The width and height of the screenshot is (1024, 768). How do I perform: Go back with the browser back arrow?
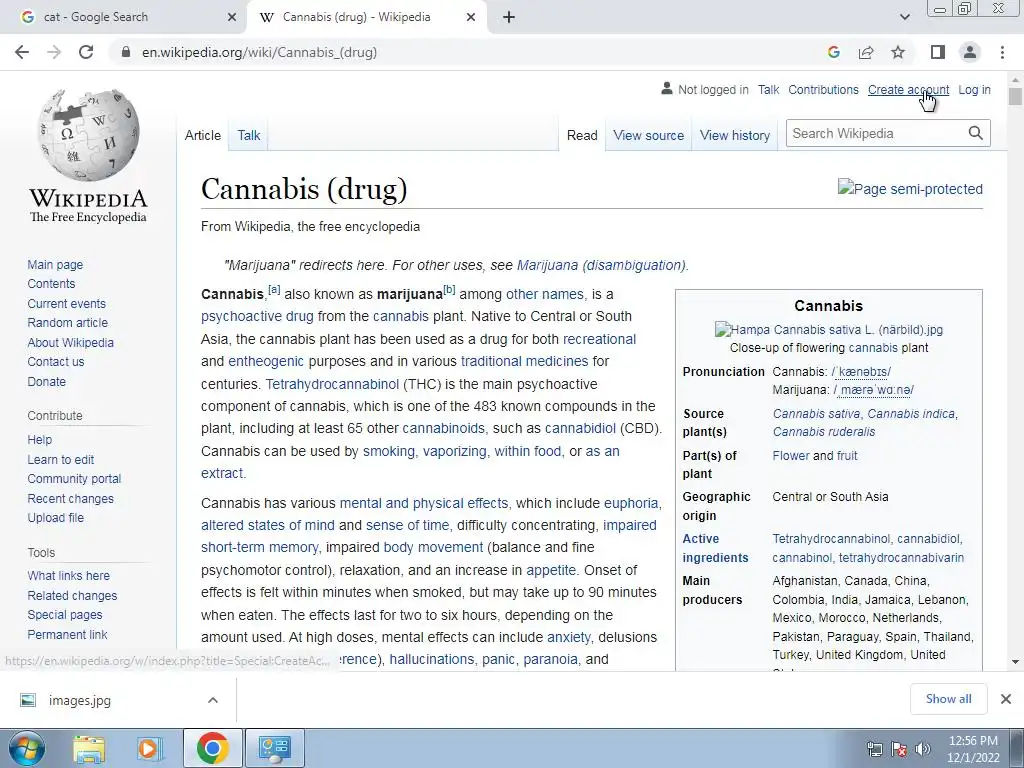pos(22,52)
